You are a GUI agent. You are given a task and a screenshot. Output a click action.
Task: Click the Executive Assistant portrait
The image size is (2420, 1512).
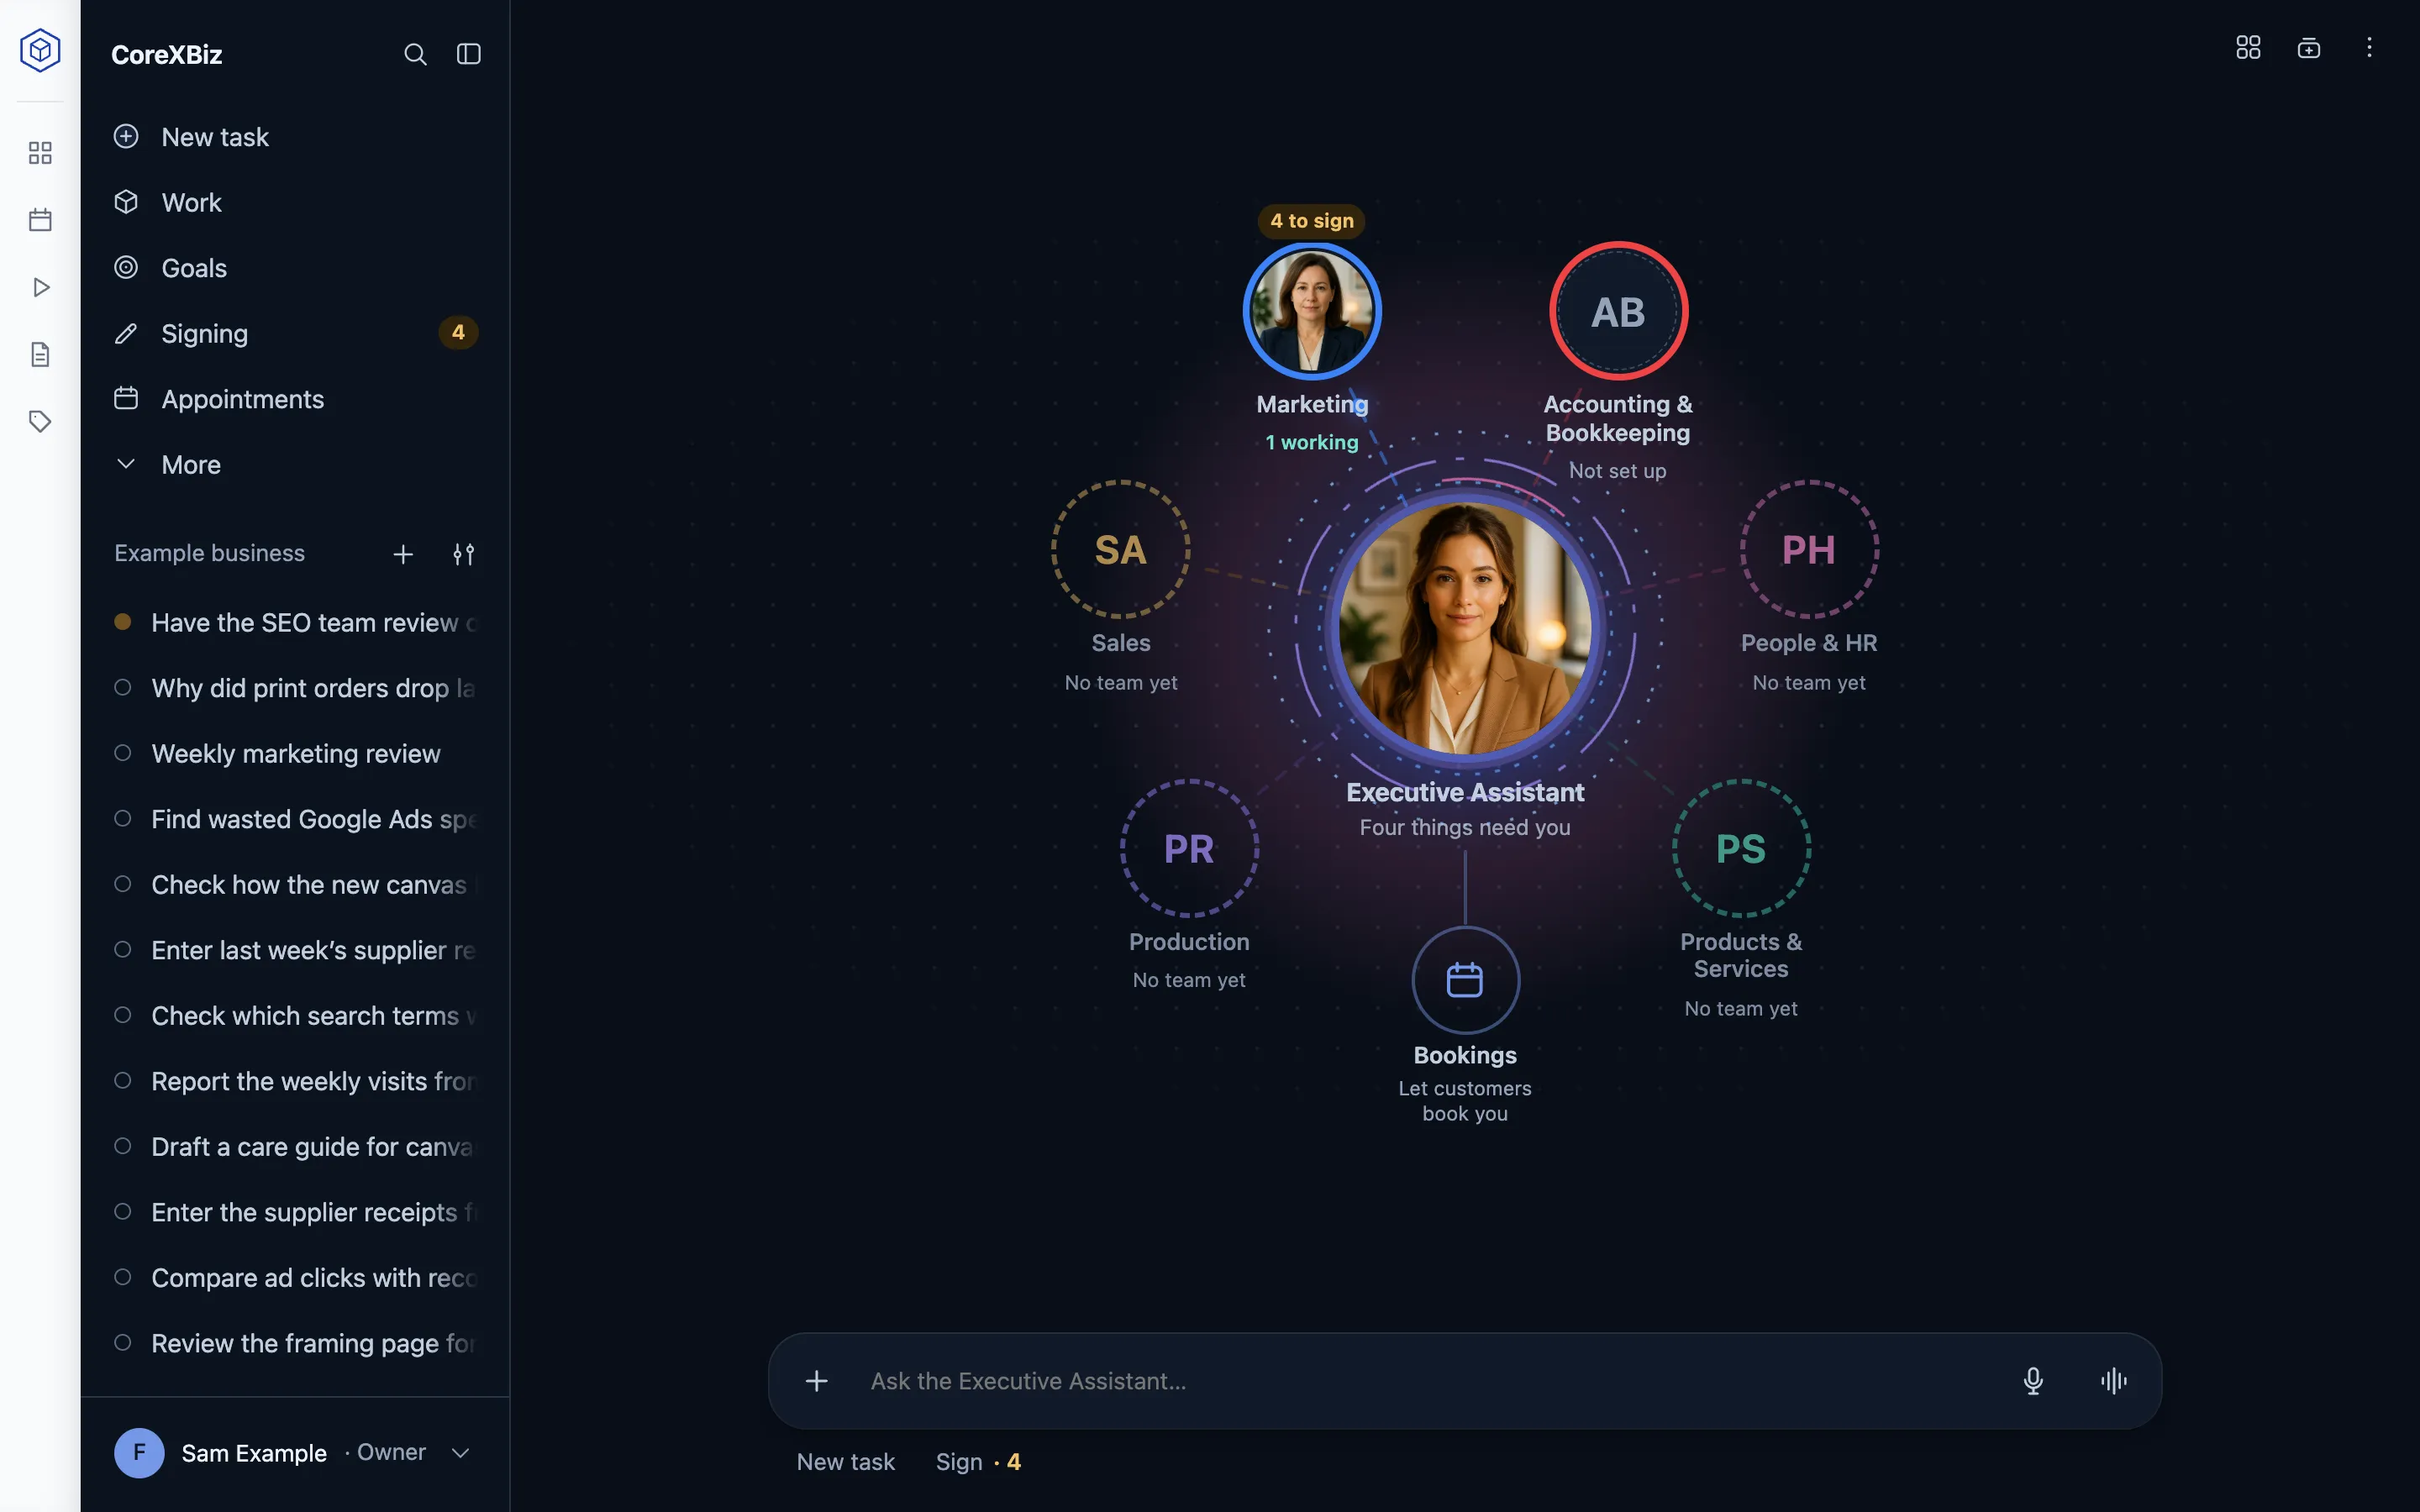click(1465, 628)
